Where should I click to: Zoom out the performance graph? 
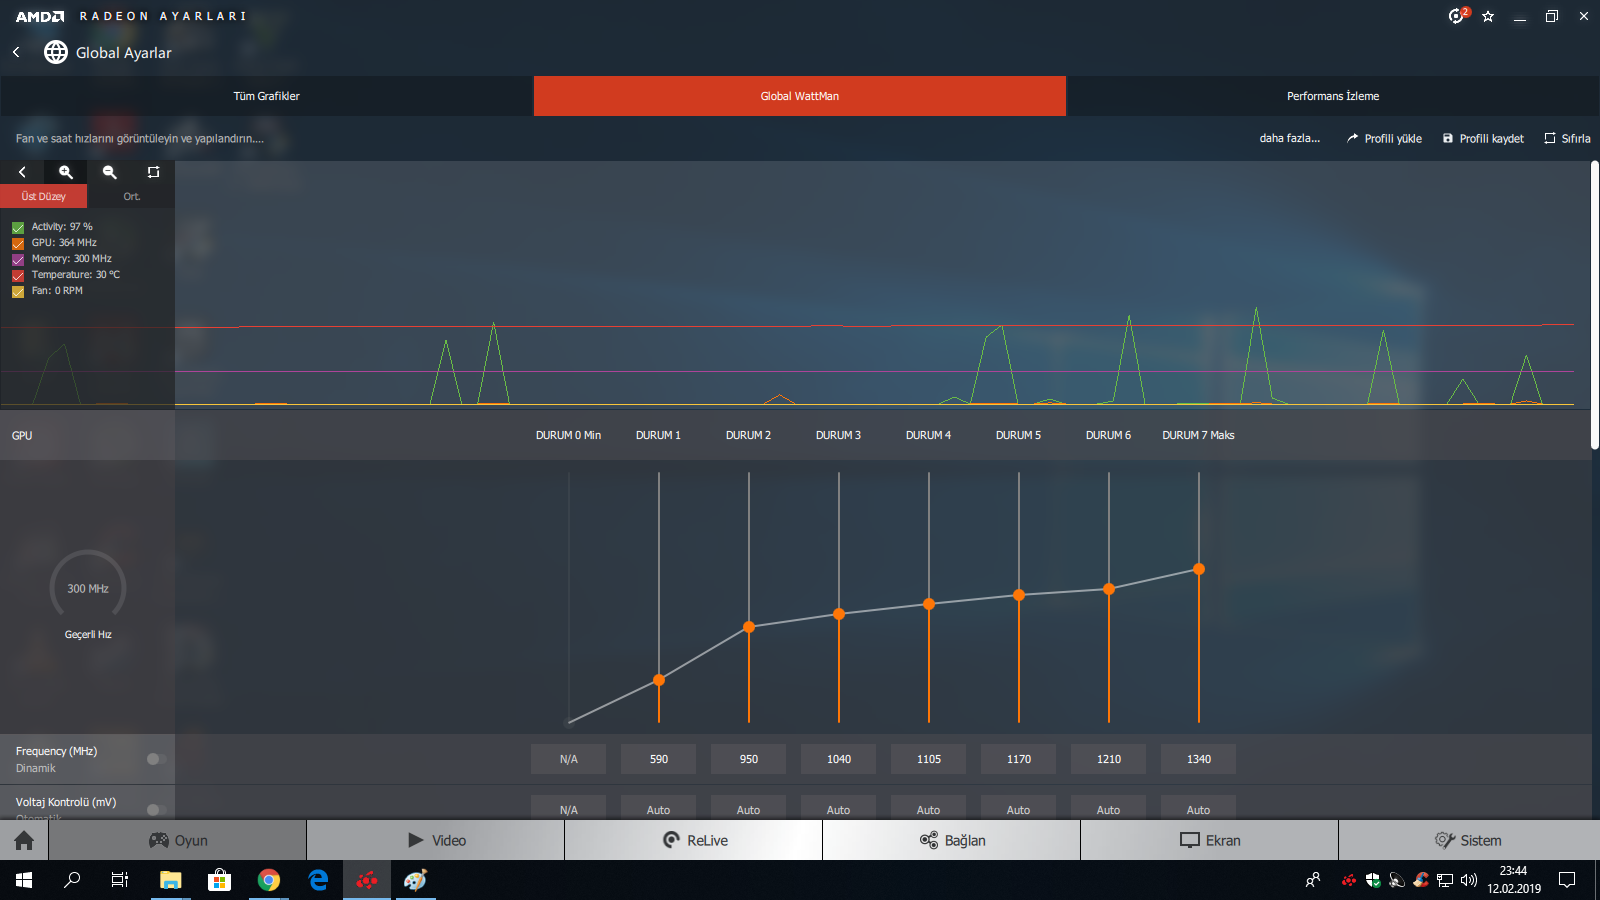tap(110, 172)
